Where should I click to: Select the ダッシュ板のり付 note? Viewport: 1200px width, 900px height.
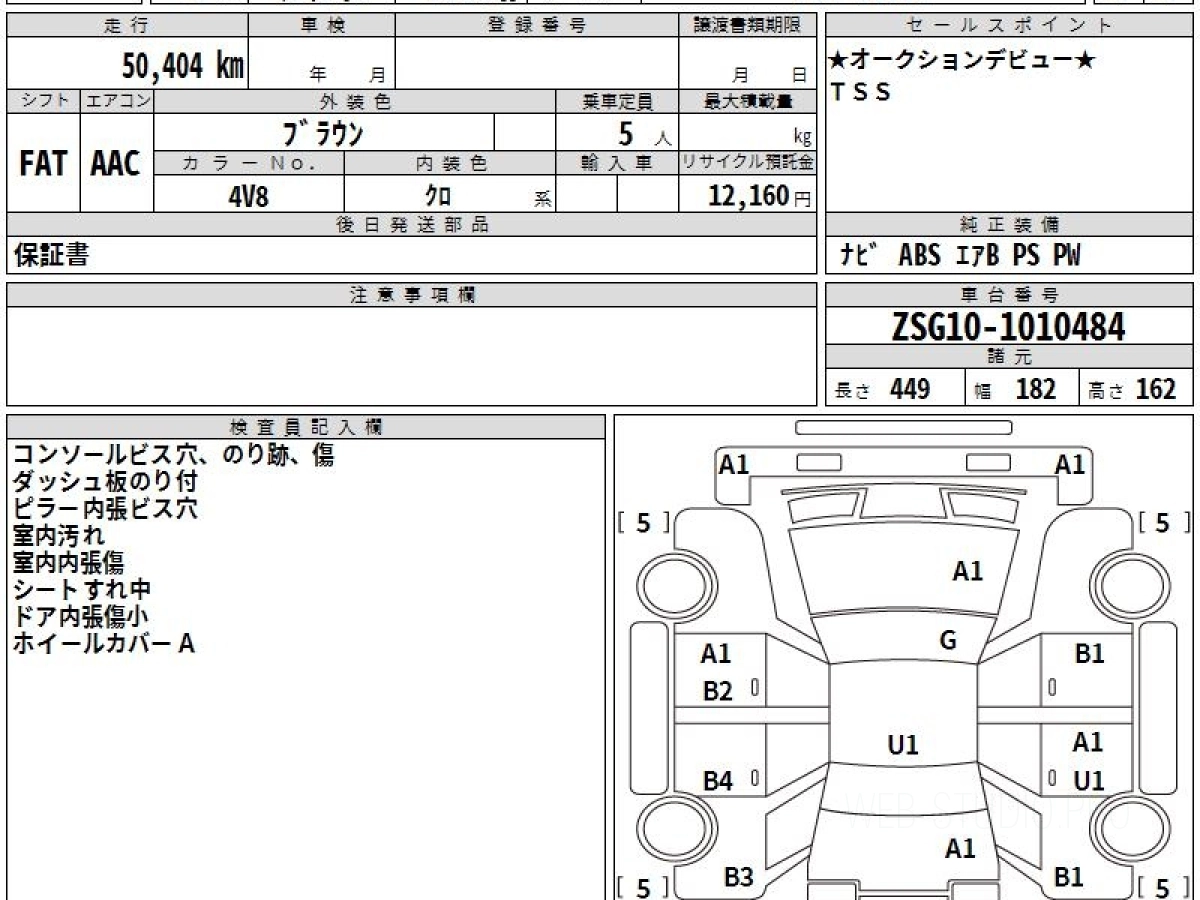105,481
